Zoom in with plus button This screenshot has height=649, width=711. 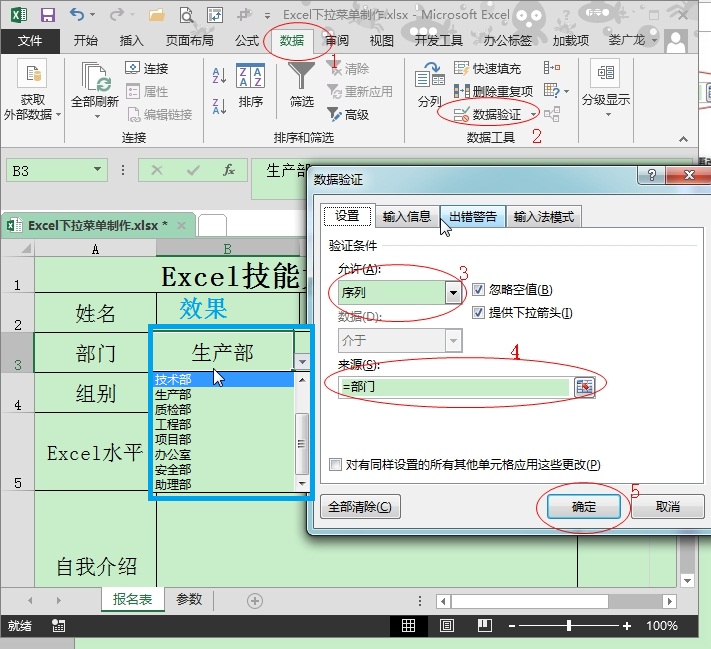coord(627,626)
